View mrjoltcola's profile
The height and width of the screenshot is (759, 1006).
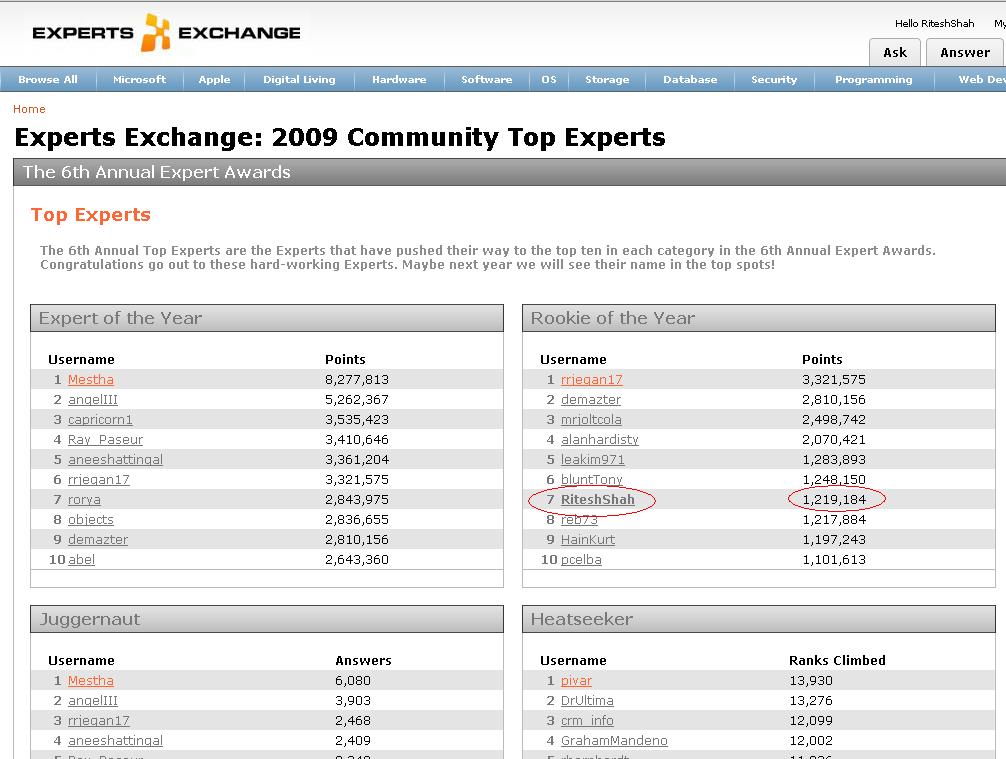click(x=591, y=420)
